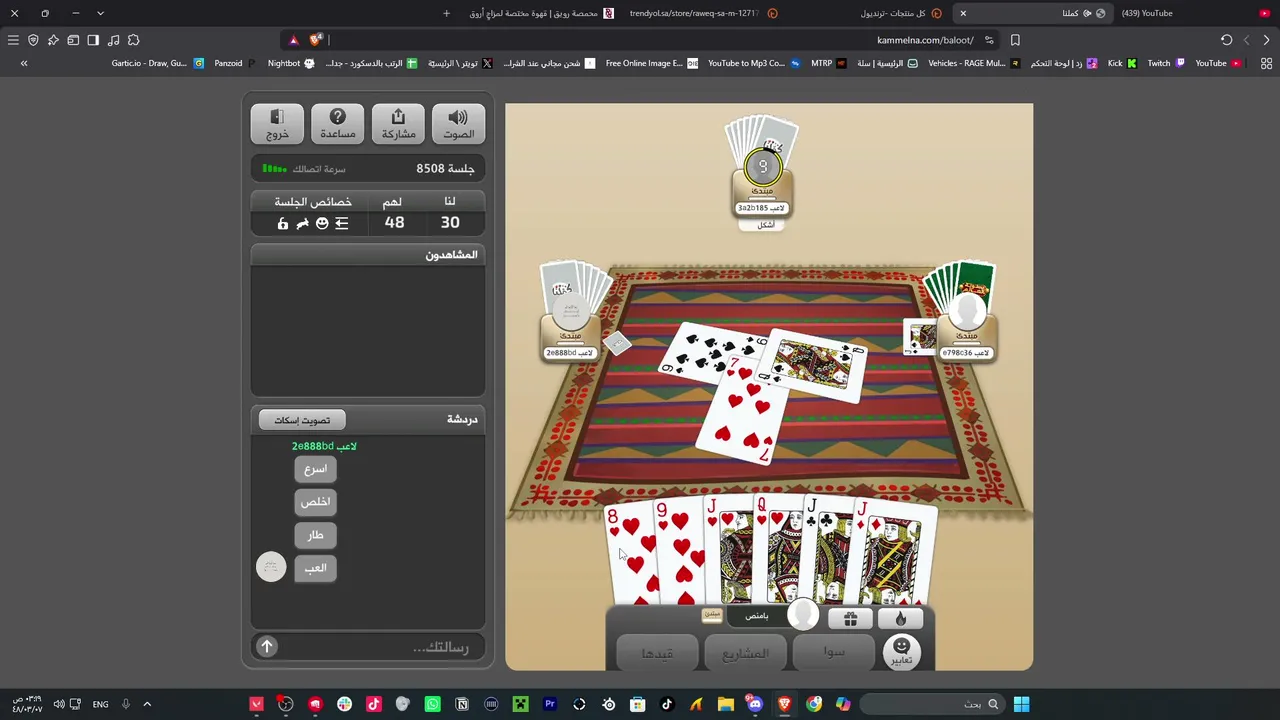Screen dimensions: 1280x720
Task: Open the Twitch bookmark
Action: pyautogui.click(x=1166, y=63)
